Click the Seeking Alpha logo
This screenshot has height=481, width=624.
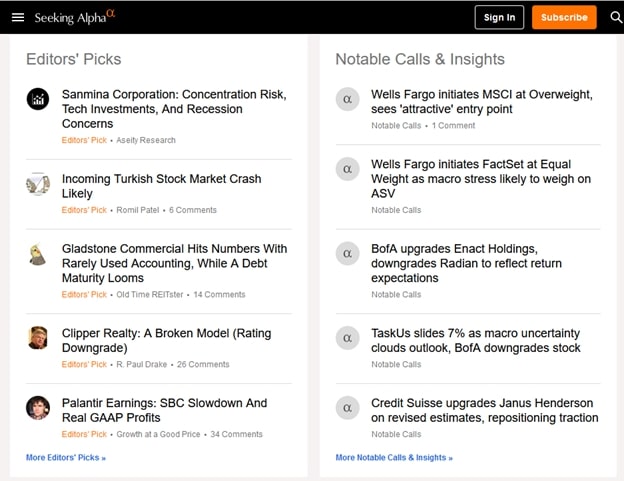[x=74, y=18]
